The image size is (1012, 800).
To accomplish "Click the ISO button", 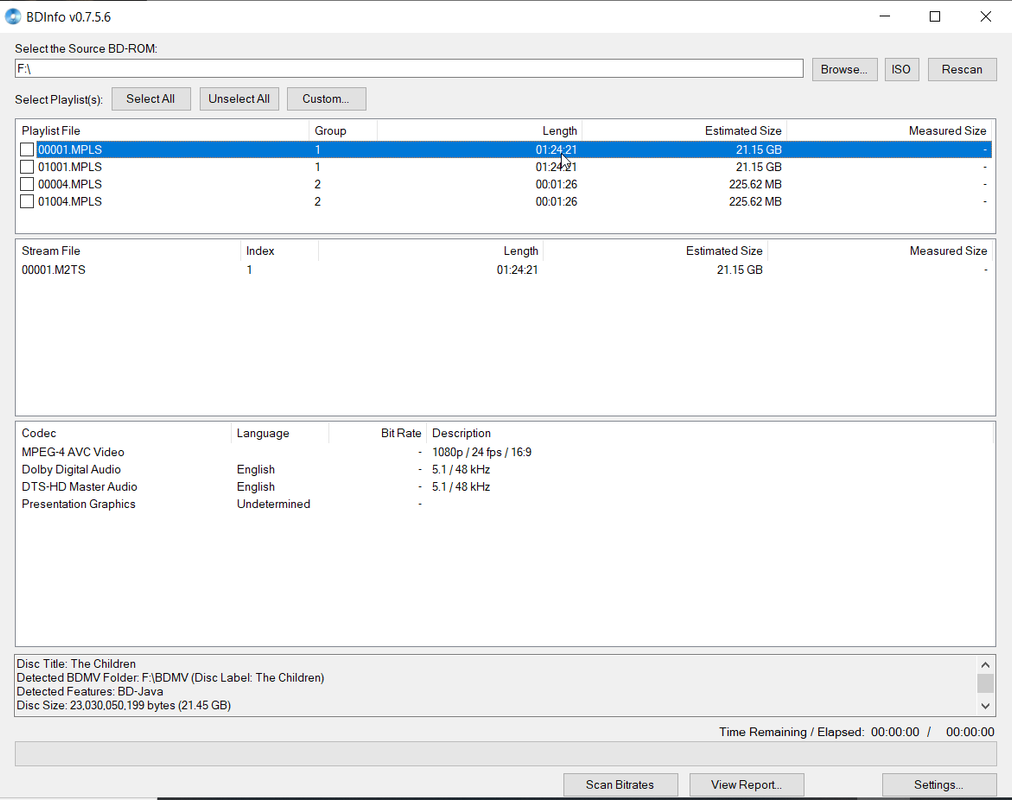I will (901, 69).
